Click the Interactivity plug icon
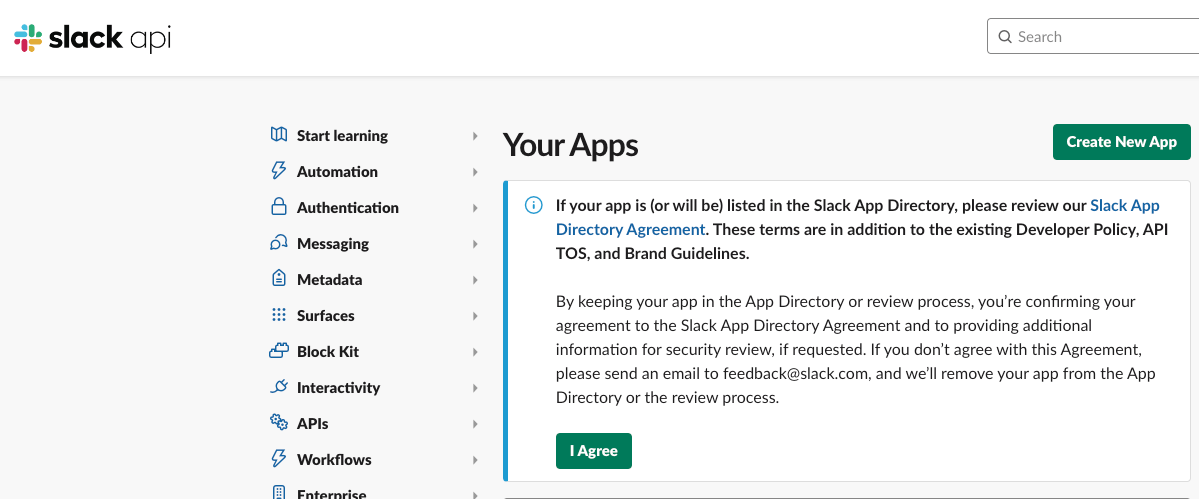Viewport: 1199px width, 499px height. (279, 387)
